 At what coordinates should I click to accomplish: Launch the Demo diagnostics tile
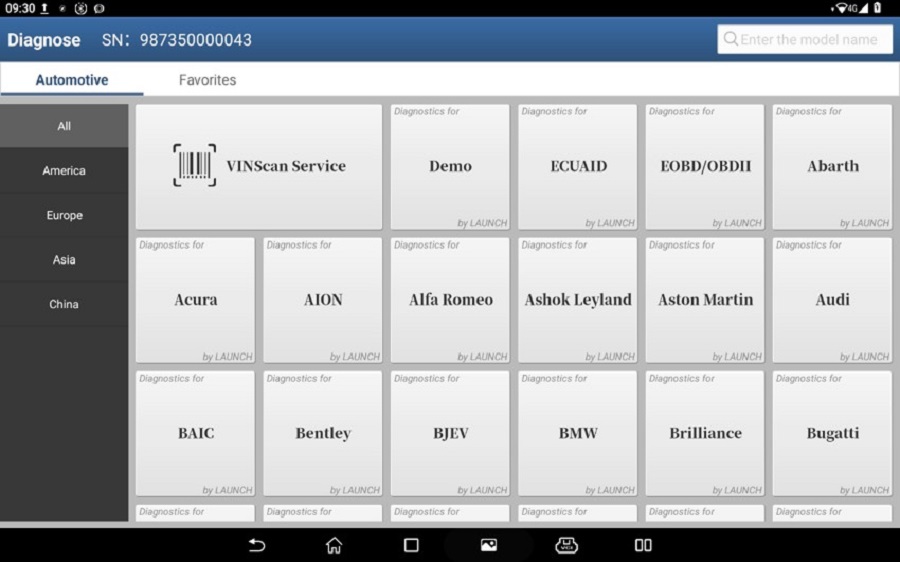click(450, 167)
